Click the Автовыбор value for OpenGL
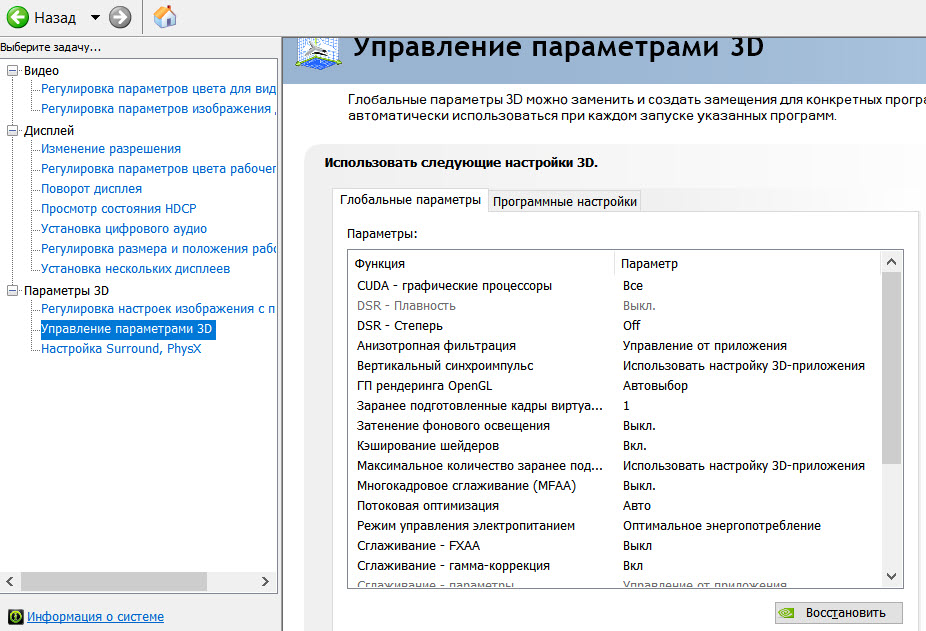 tap(655, 386)
